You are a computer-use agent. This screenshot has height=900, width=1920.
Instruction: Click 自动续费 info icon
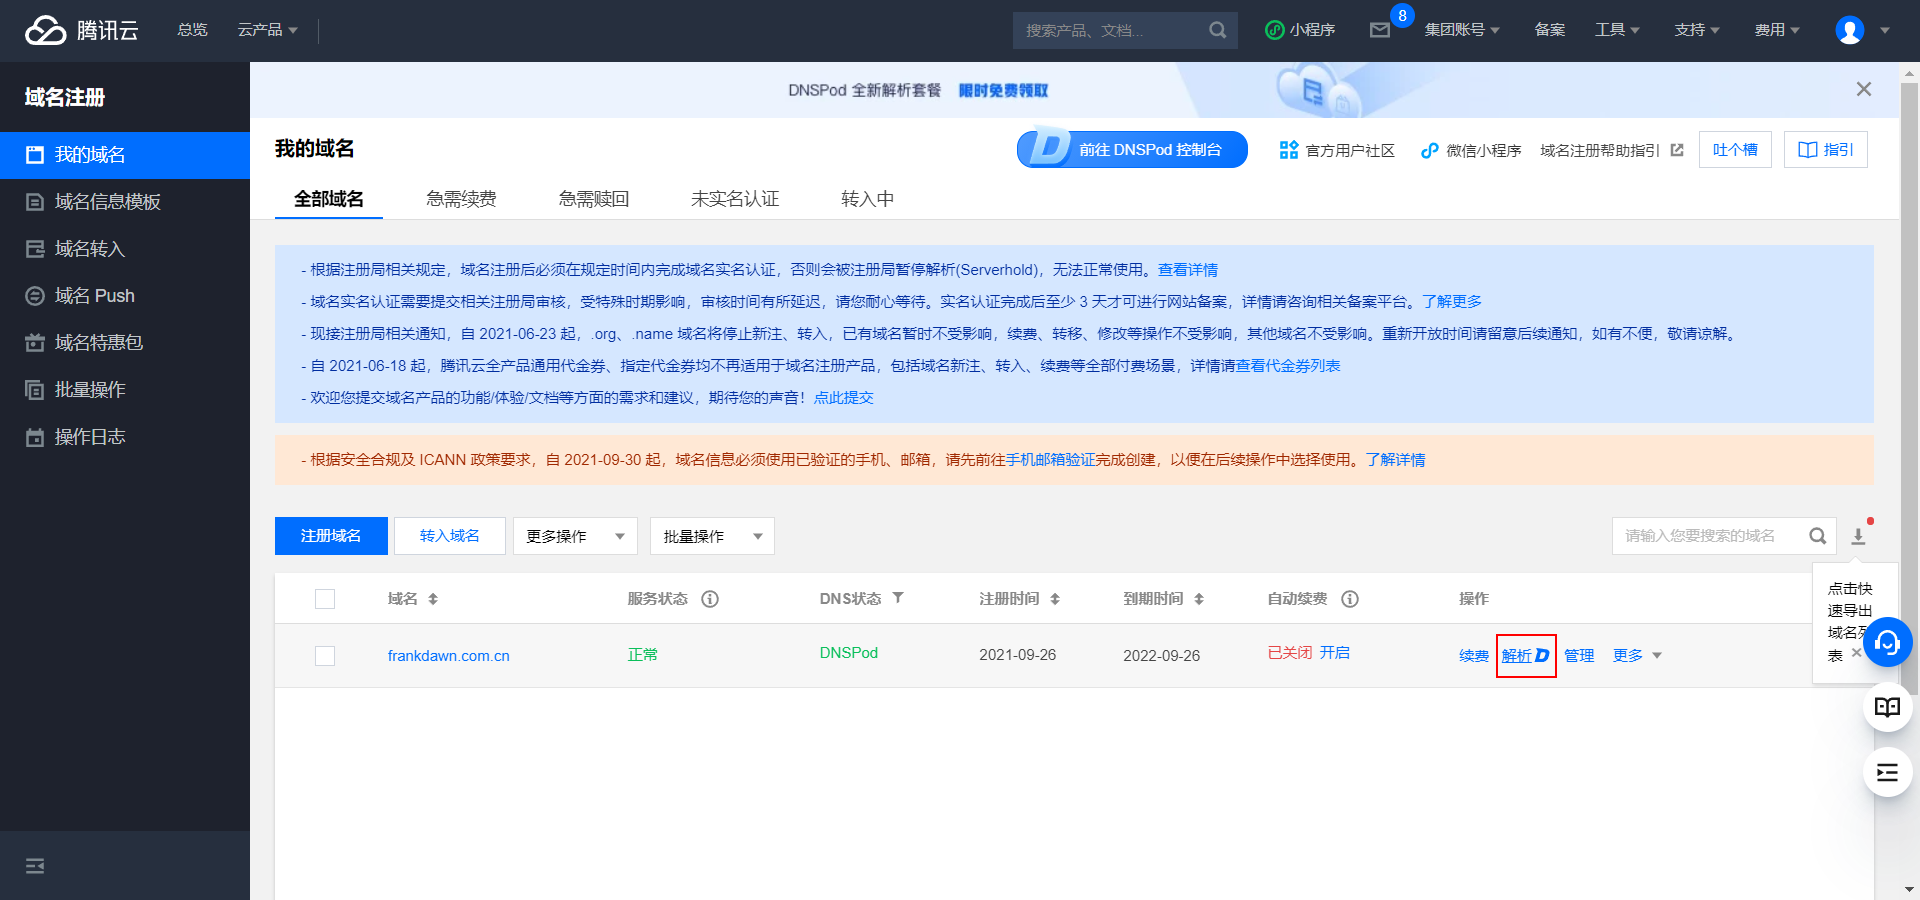(1350, 599)
